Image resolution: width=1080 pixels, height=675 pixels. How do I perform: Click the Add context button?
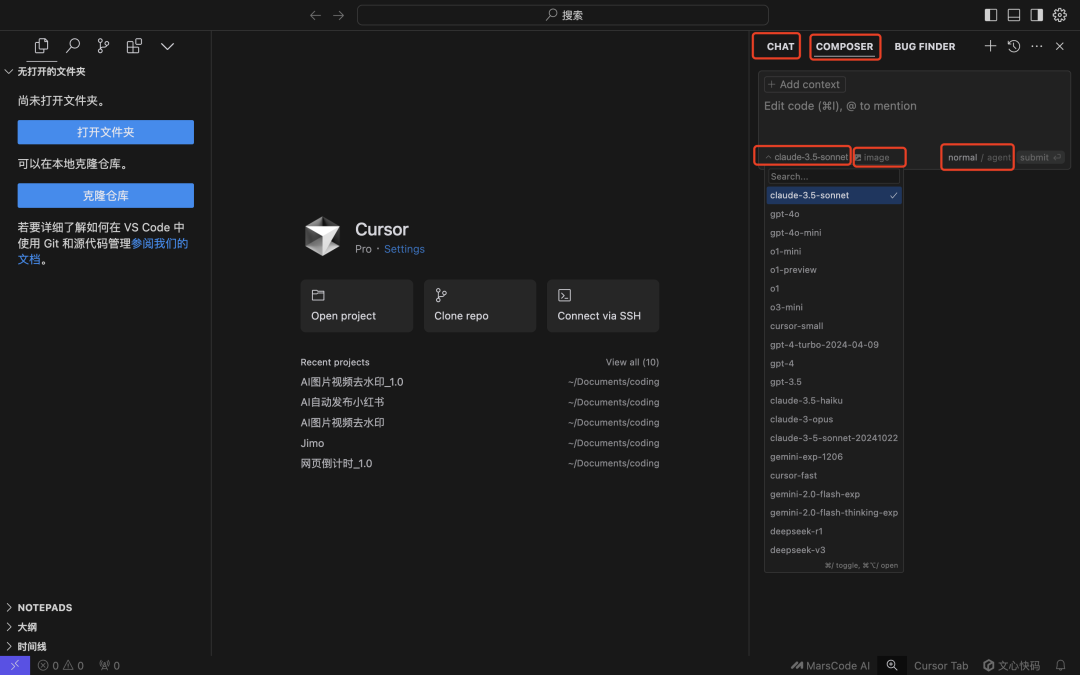click(804, 84)
